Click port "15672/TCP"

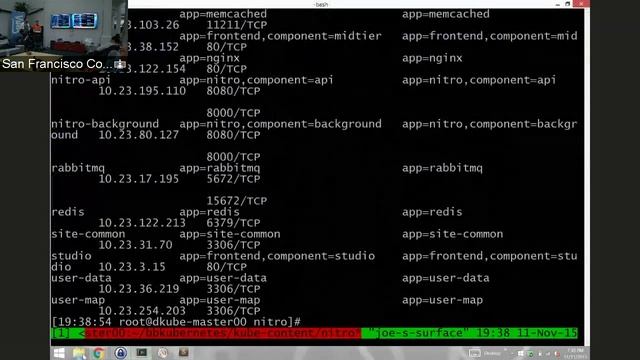coord(237,201)
